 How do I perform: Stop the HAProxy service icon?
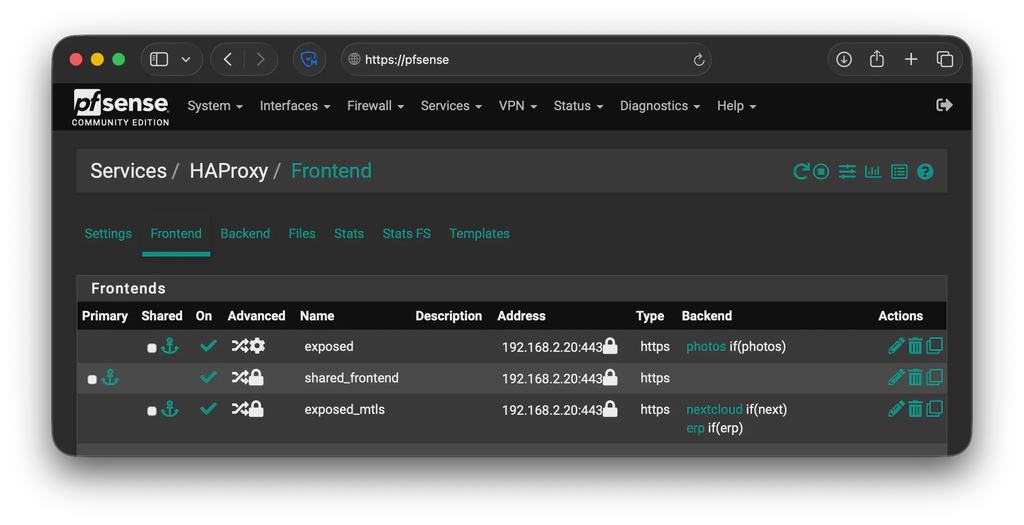821,171
